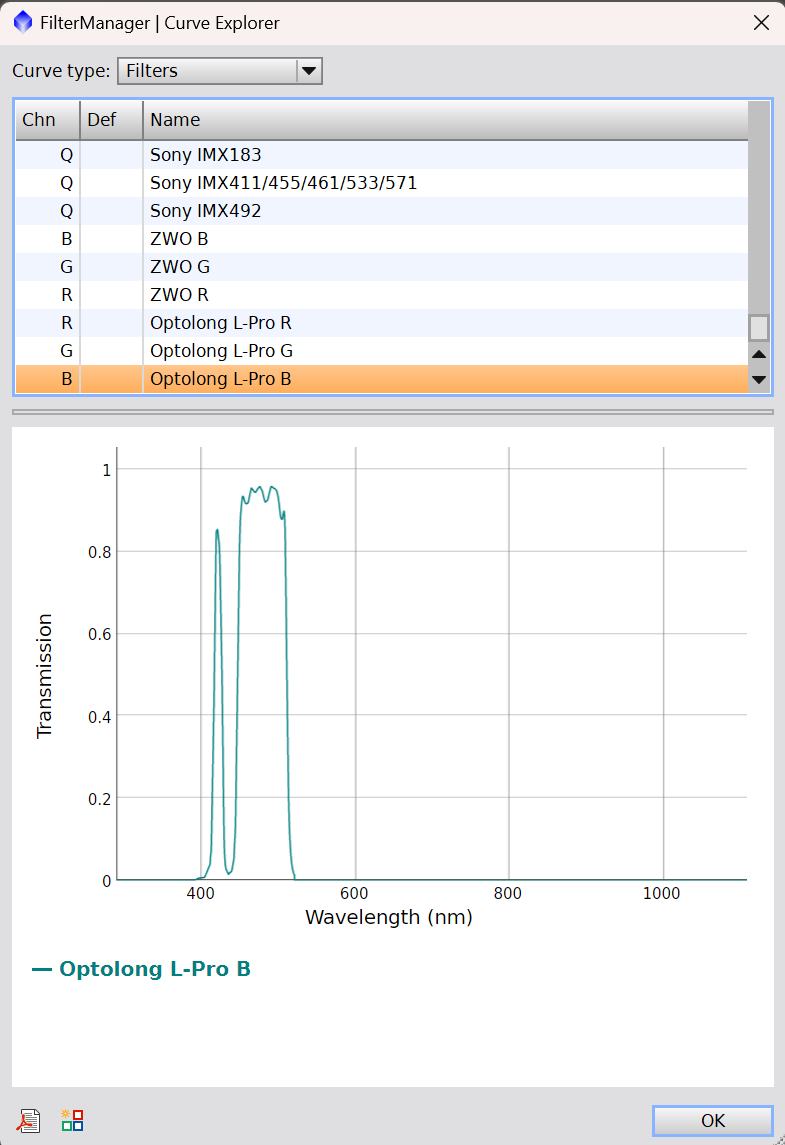Click the colored squares combine curves icon
The image size is (785, 1145).
(x=72, y=1119)
